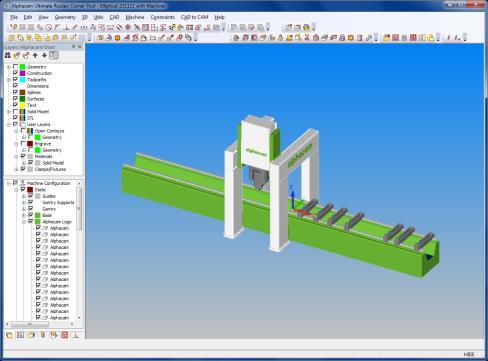Toggle the STL layer checkbox
Viewport: 488px width, 361px height.
pyautogui.click(x=15, y=118)
